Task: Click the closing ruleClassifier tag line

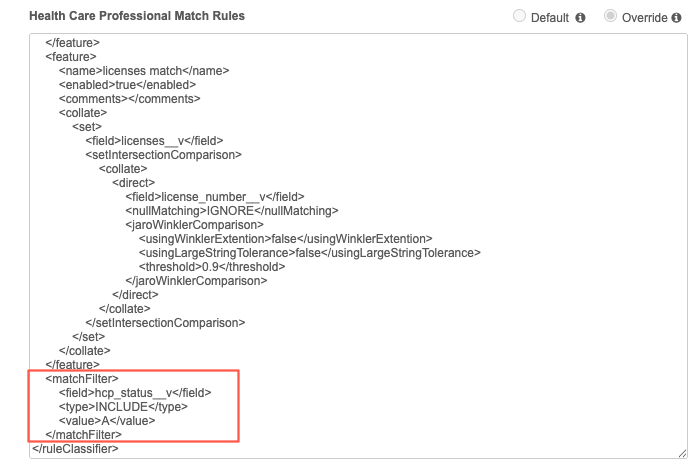Action: pyautogui.click(x=76, y=449)
